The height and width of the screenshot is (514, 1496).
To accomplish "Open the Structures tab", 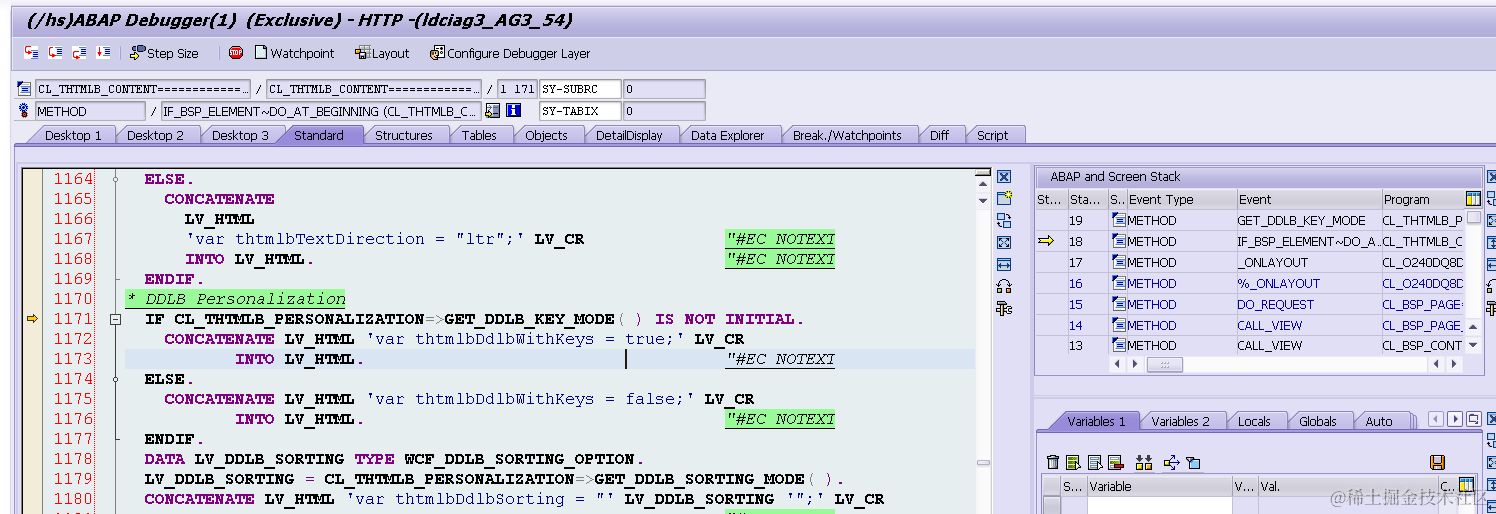I will point(404,135).
